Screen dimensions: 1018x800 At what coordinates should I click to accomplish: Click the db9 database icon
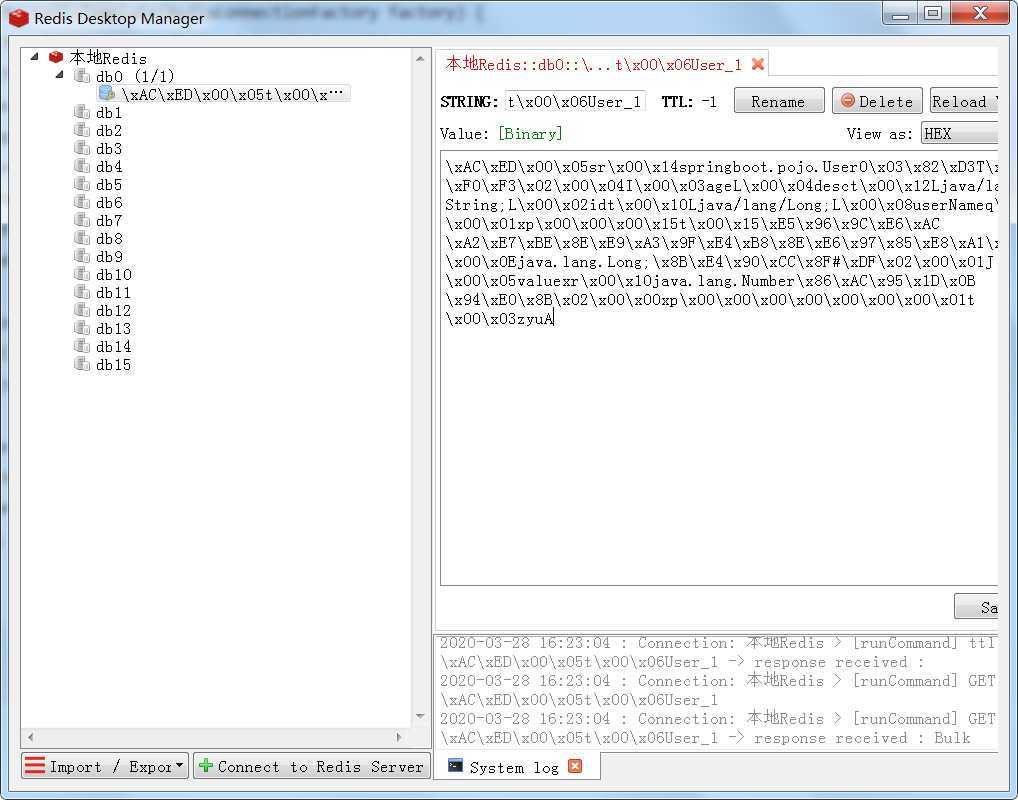(82, 256)
